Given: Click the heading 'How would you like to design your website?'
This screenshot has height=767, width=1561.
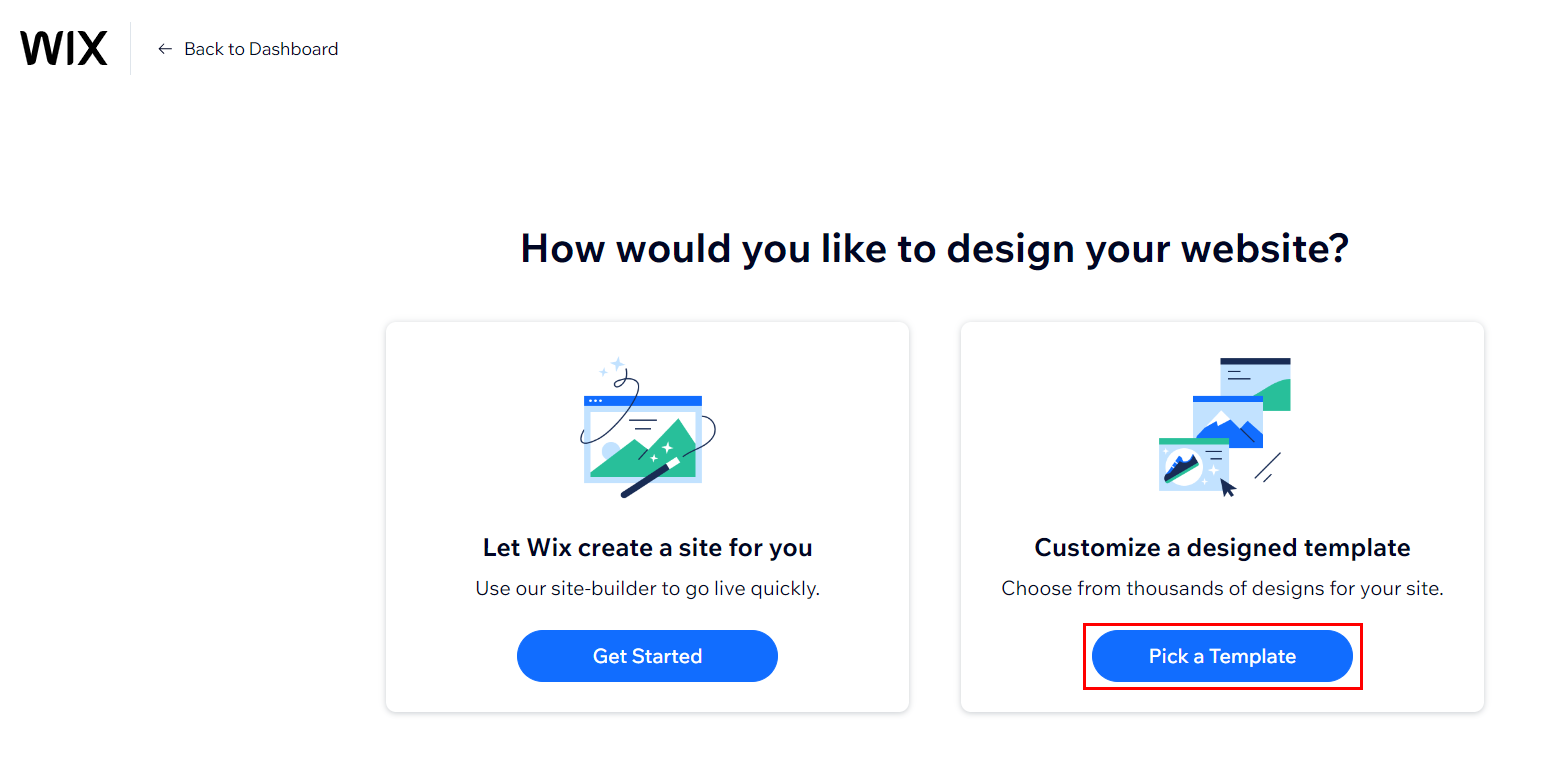Looking at the screenshot, I should [x=935, y=248].
